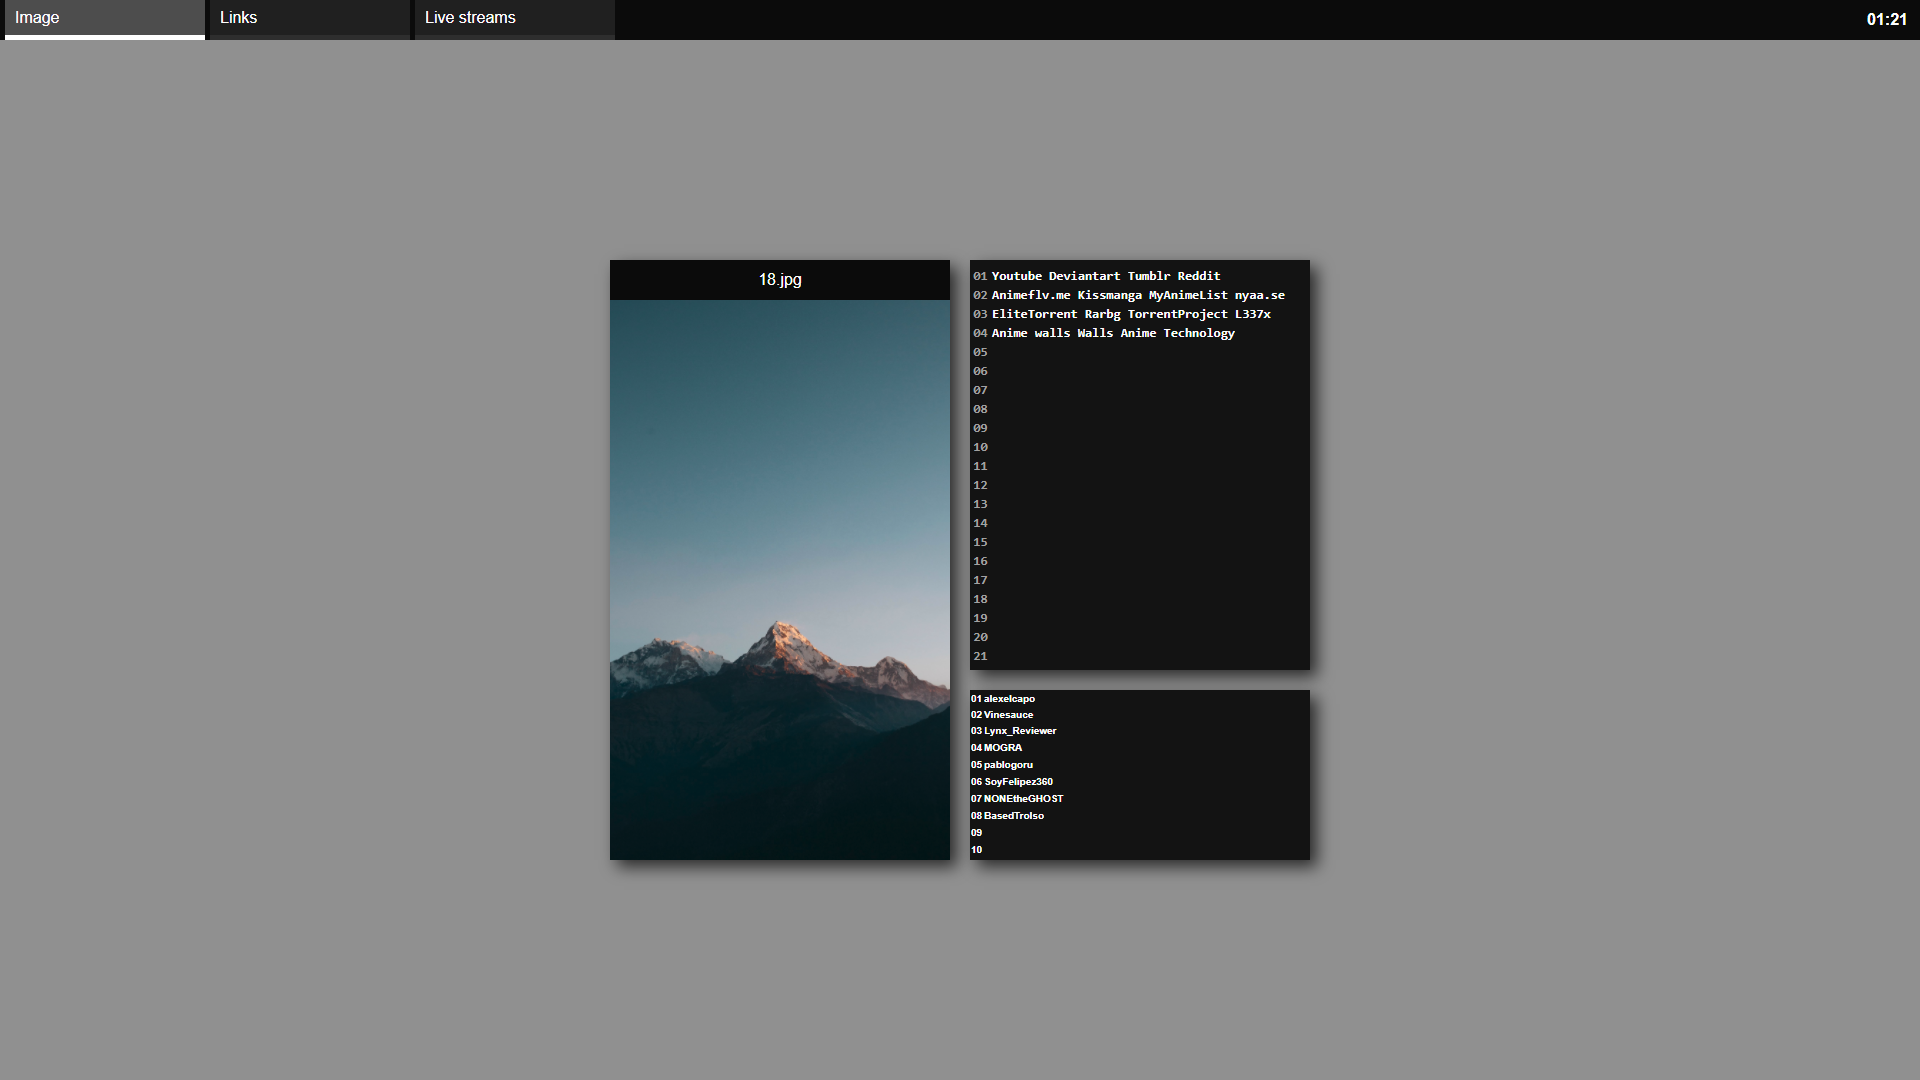Image resolution: width=1920 pixels, height=1080 pixels.
Task: Switch to the Image tab
Action: 104,18
